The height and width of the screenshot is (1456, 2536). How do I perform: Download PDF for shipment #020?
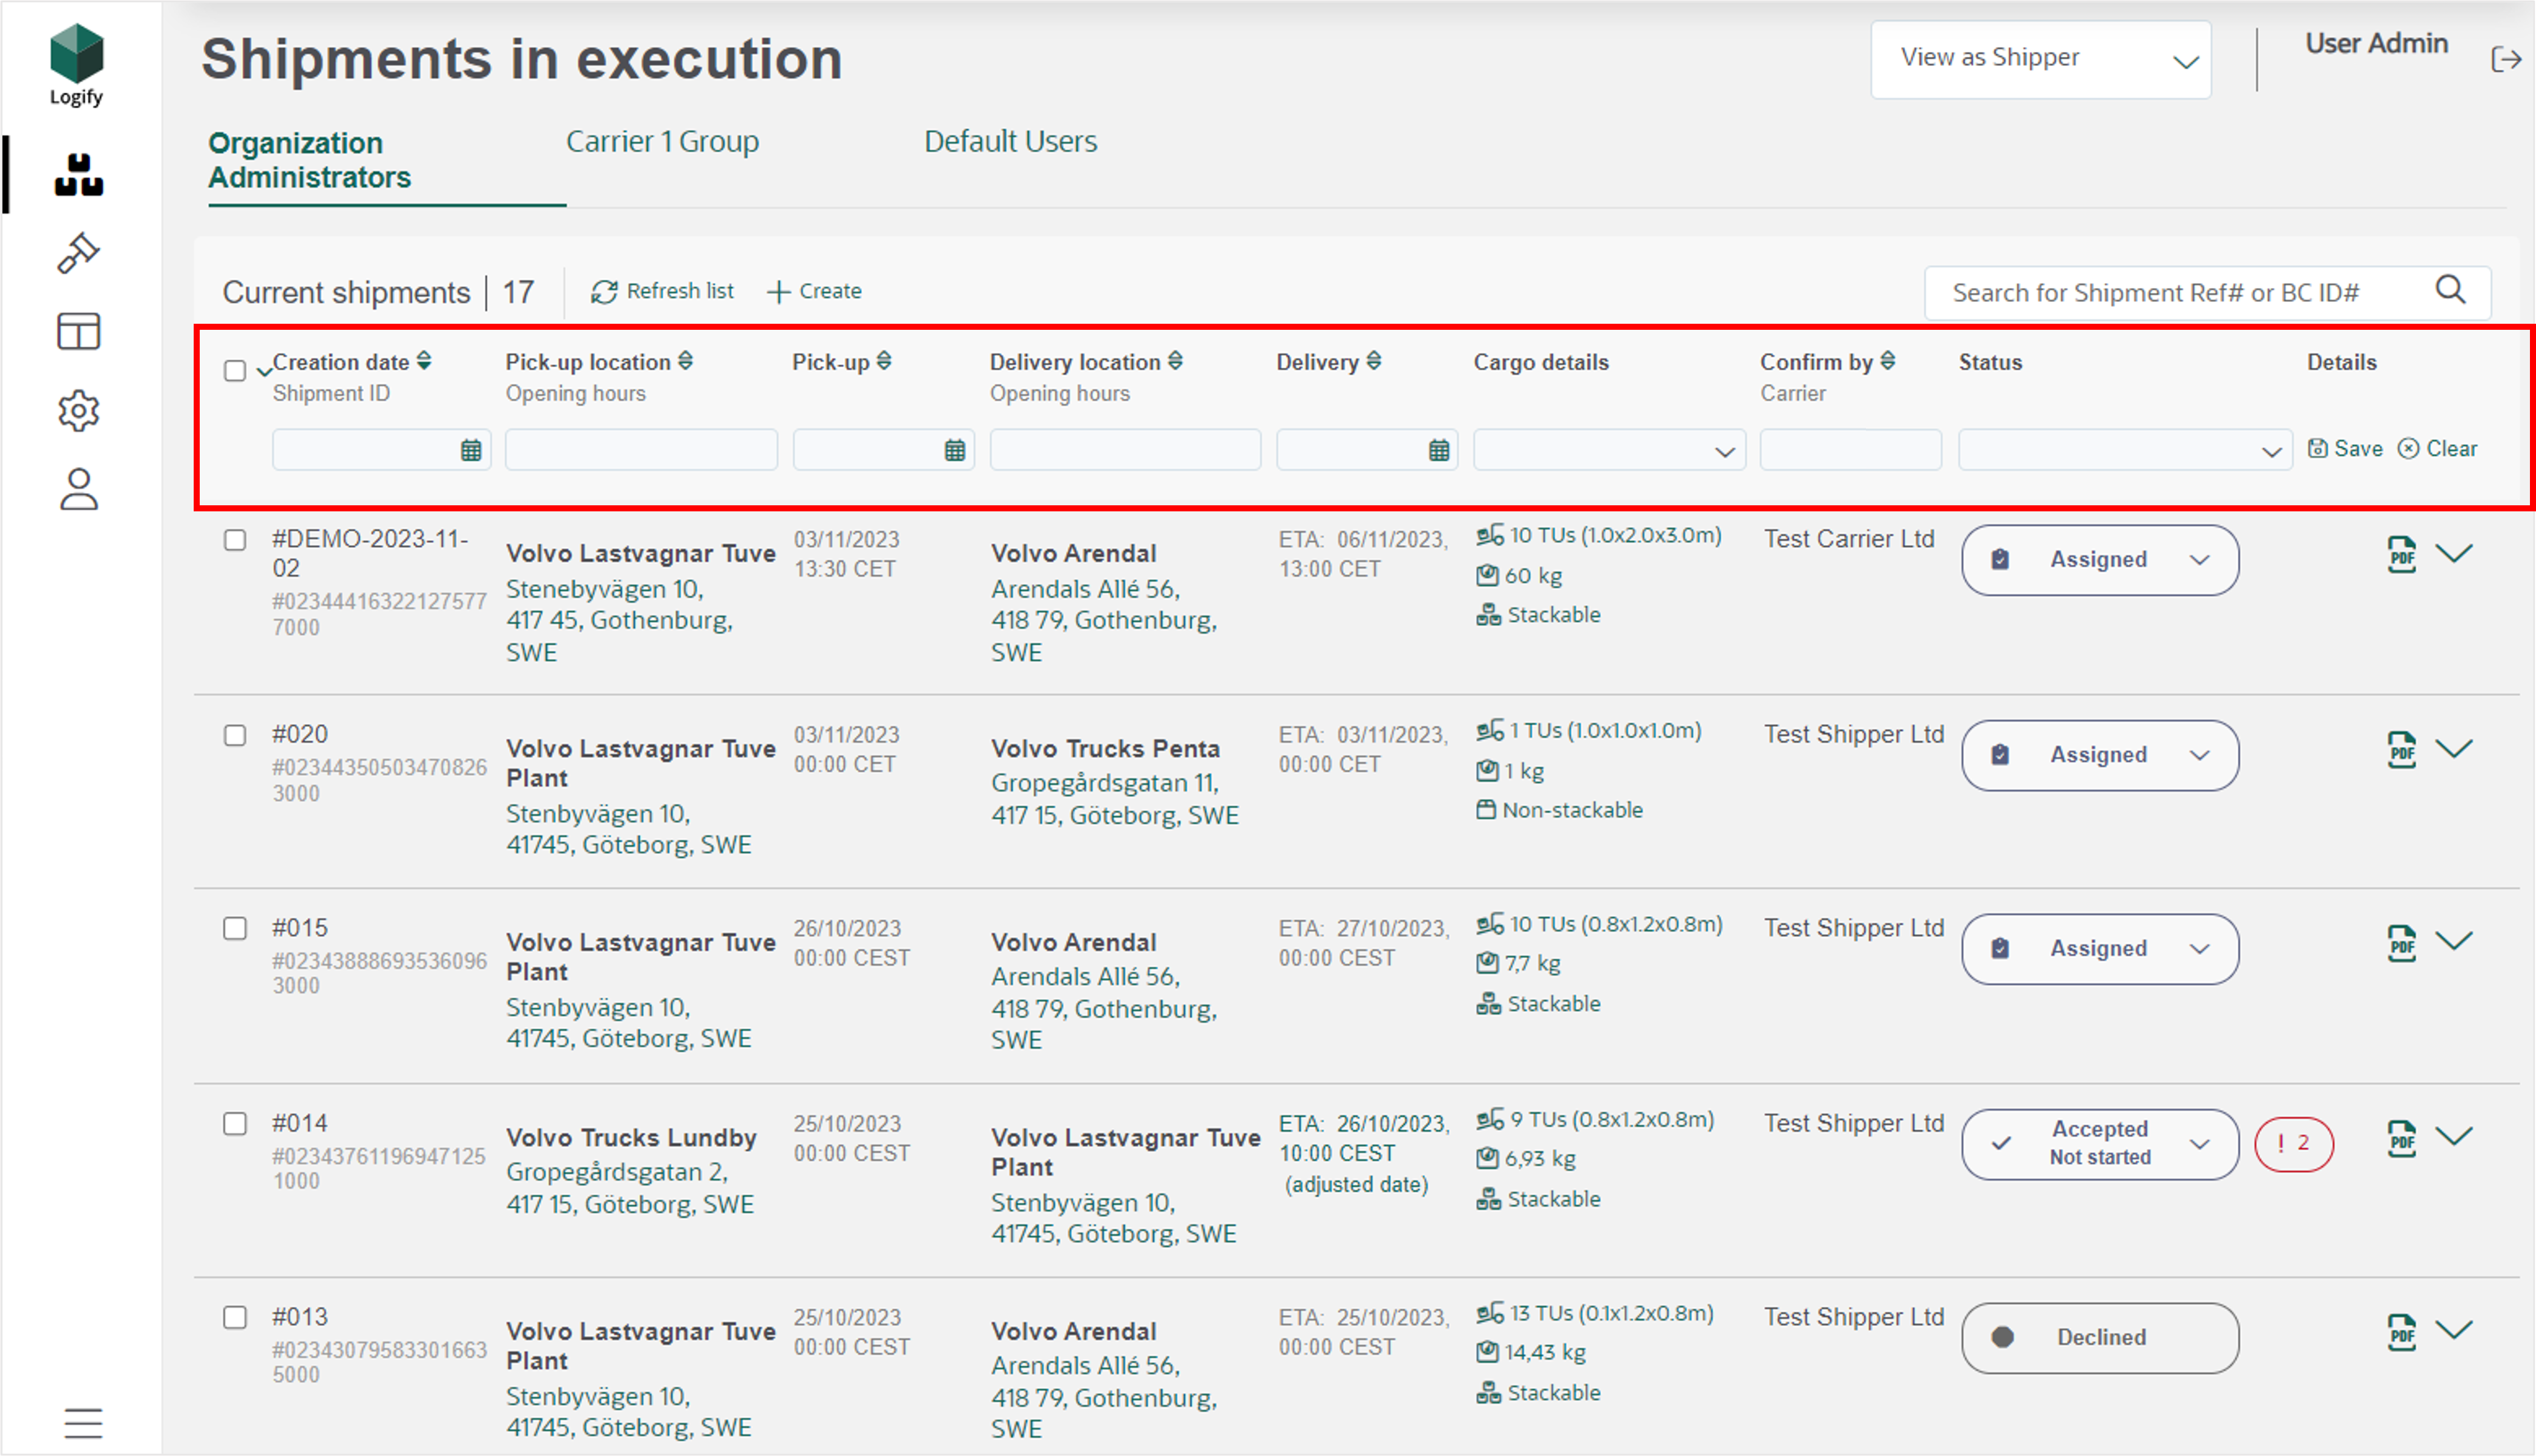2402,749
